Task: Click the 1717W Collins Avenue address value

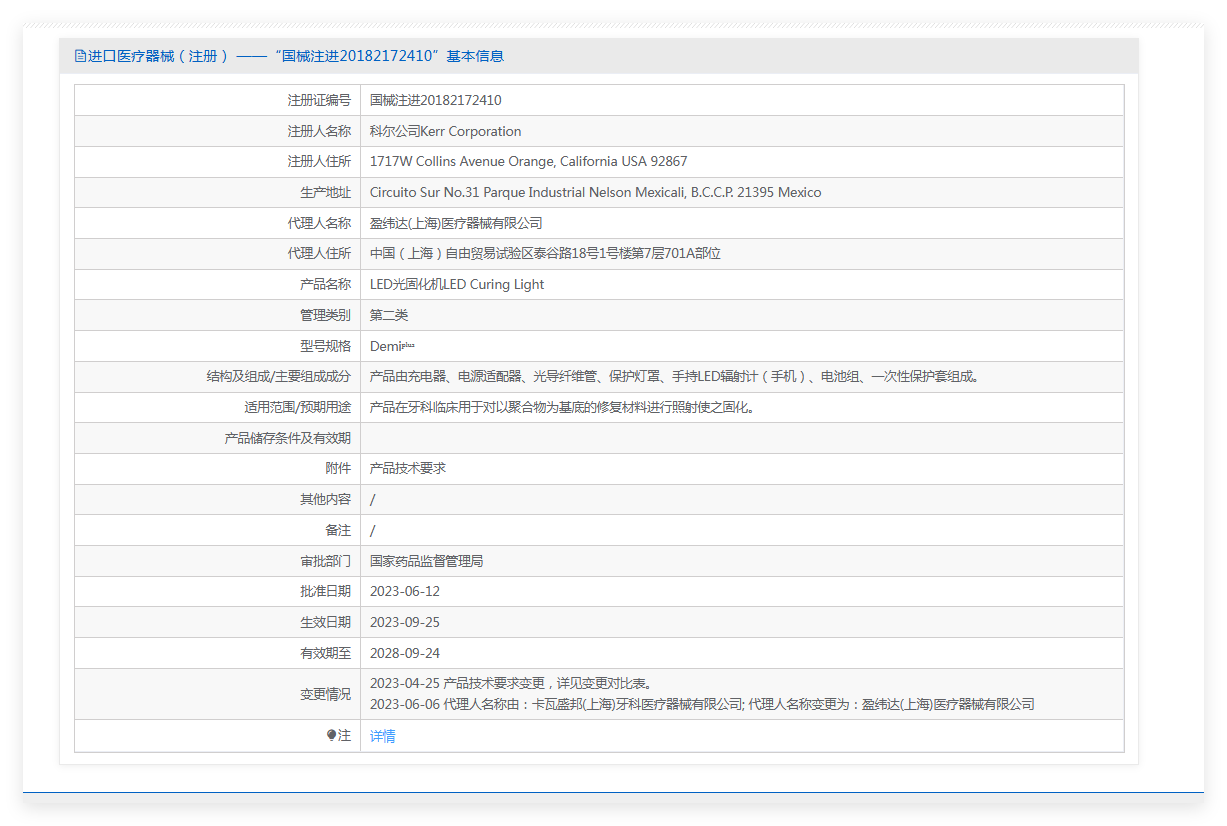Action: [x=529, y=161]
